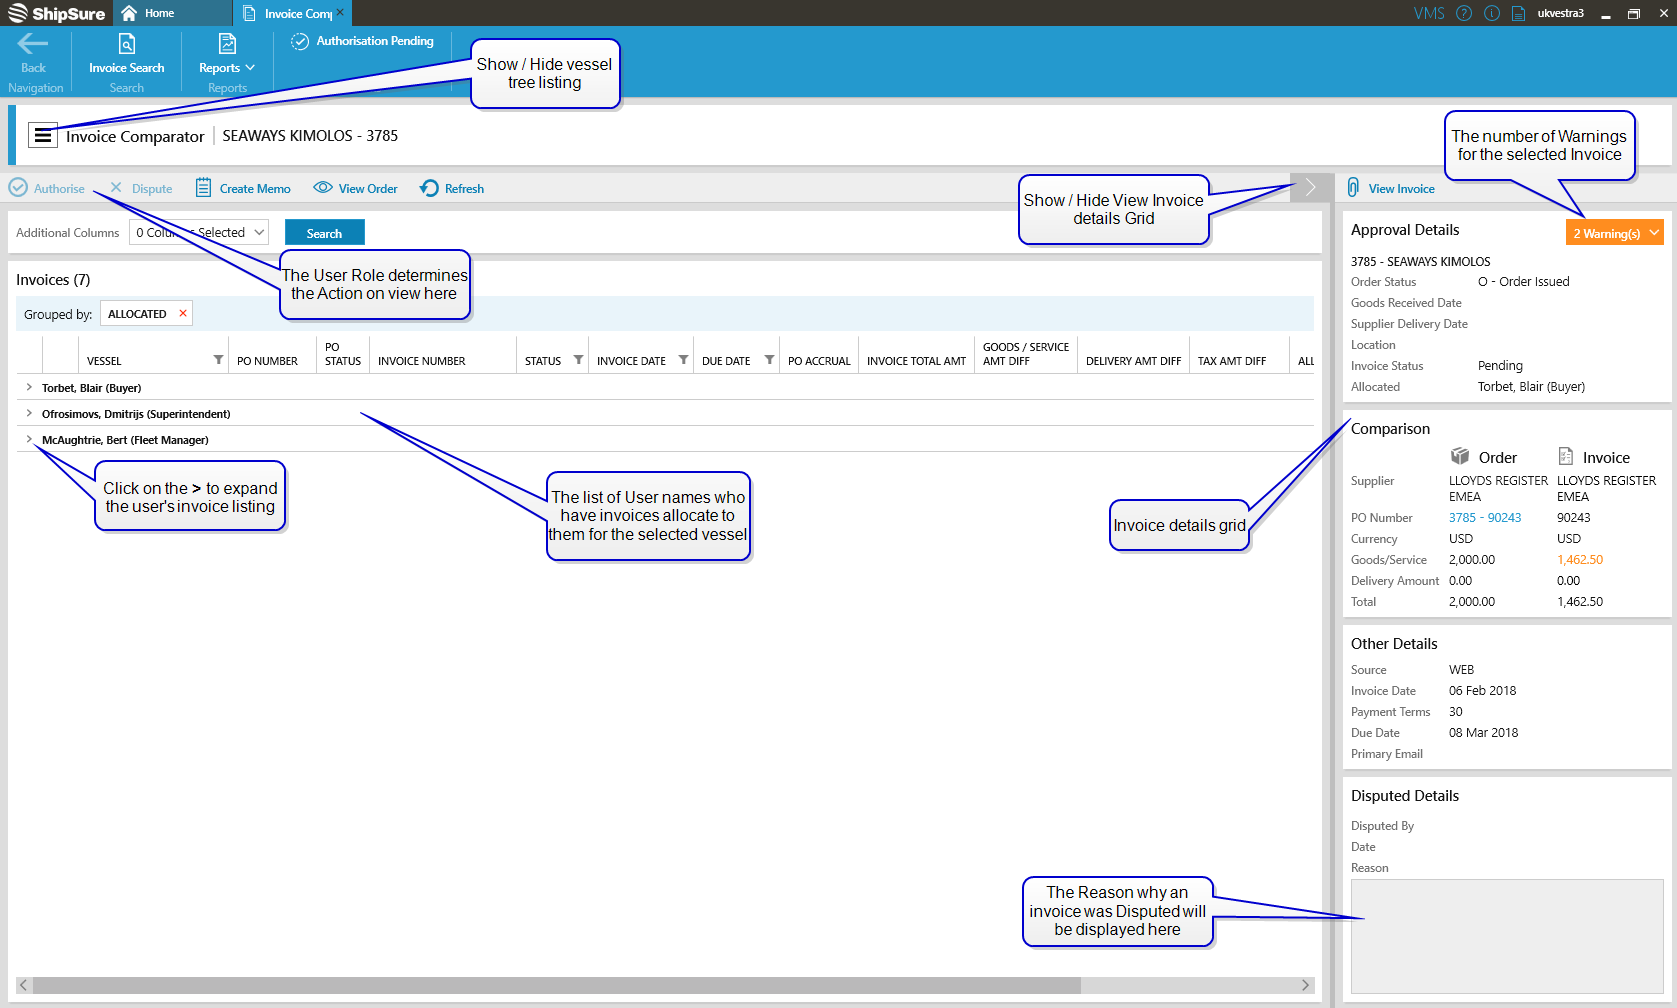
Task: Open Additional Columns dropdown
Action: point(200,232)
